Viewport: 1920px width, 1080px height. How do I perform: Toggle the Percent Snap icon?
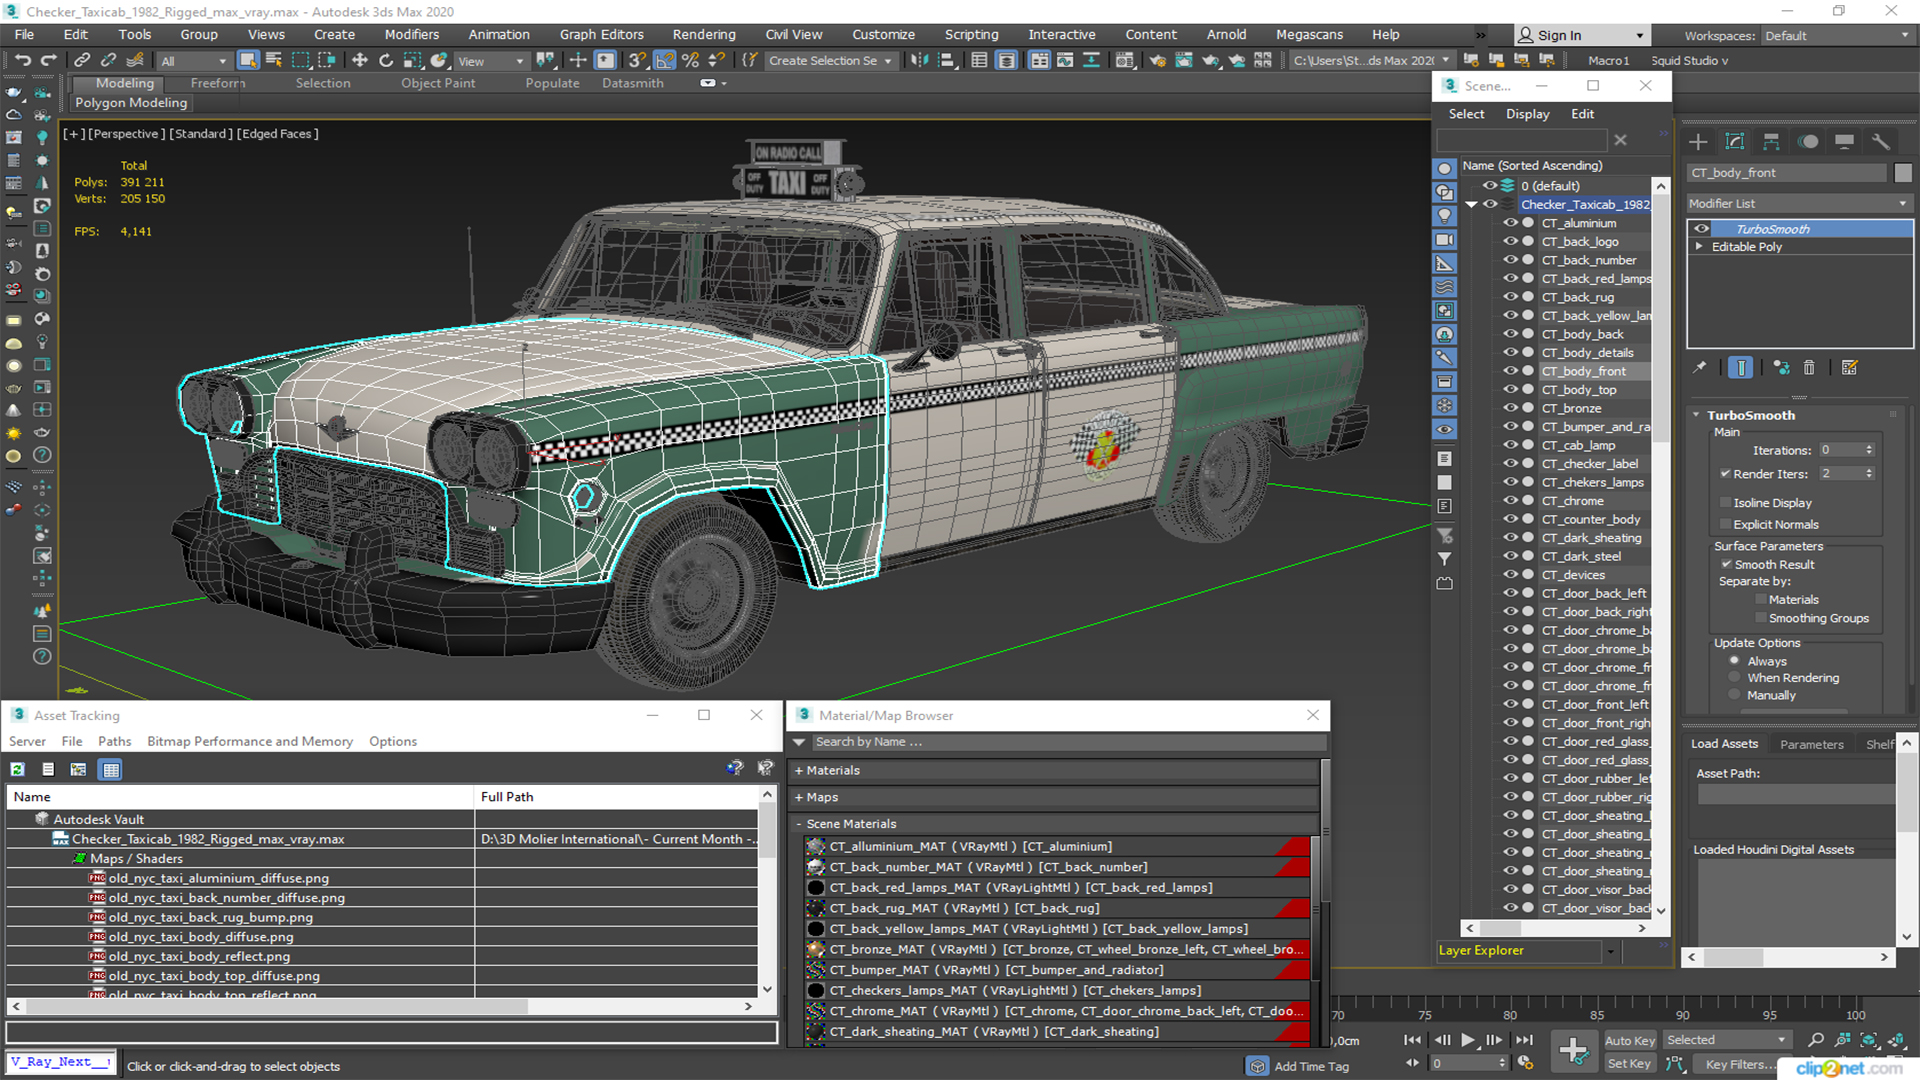690,60
